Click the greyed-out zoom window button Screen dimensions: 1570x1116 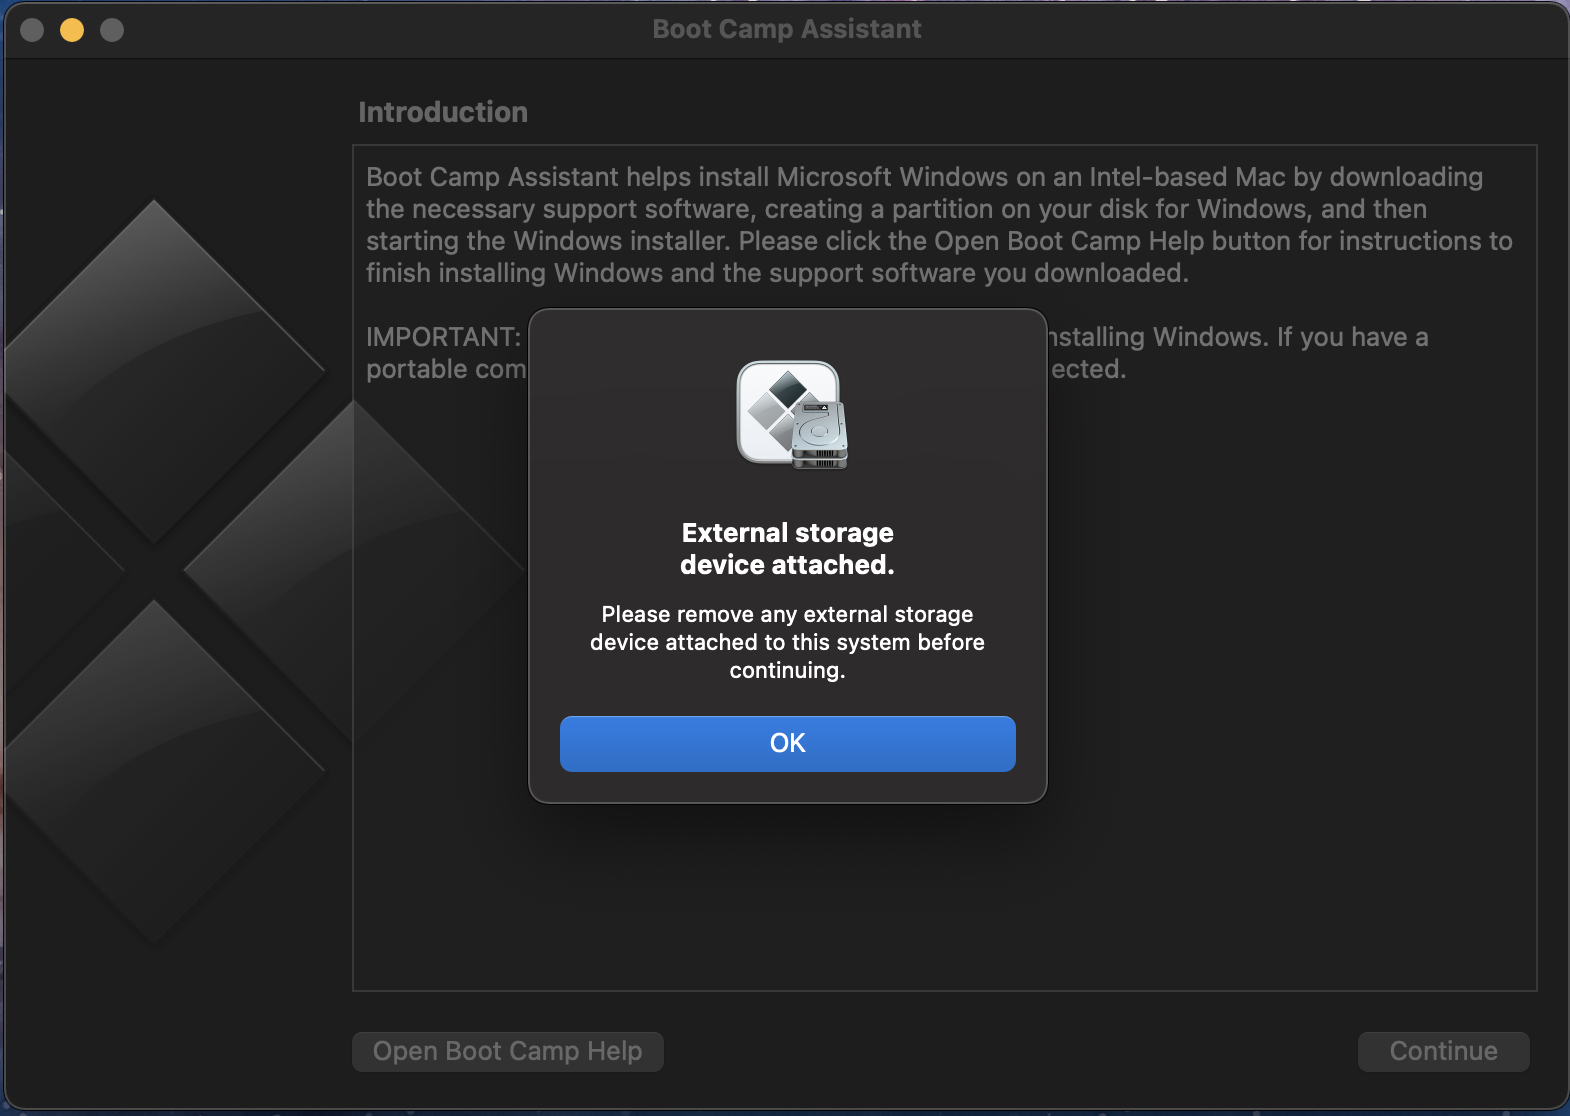tap(112, 30)
